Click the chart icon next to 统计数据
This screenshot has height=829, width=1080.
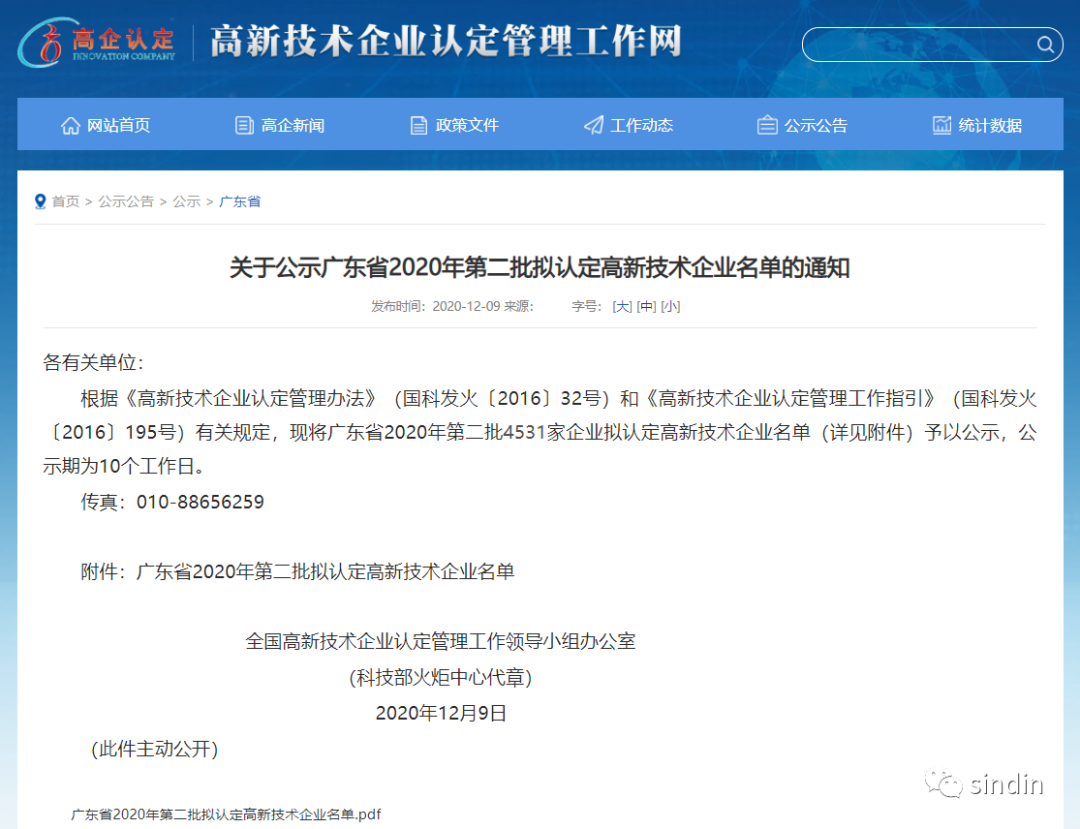941,124
